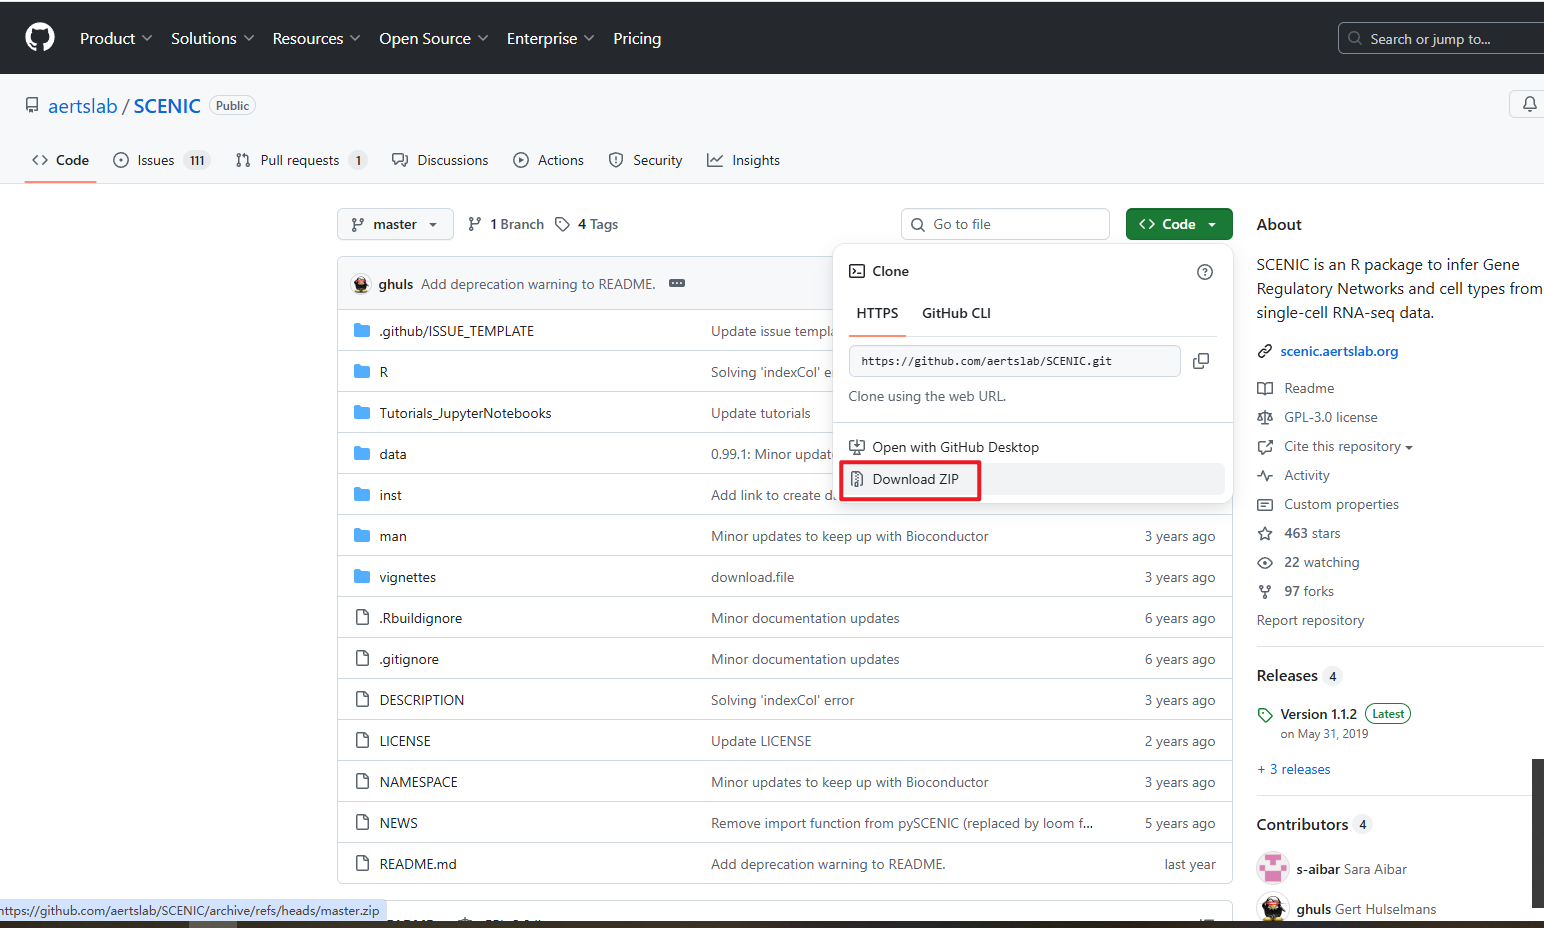Open the Security tab

coord(645,160)
